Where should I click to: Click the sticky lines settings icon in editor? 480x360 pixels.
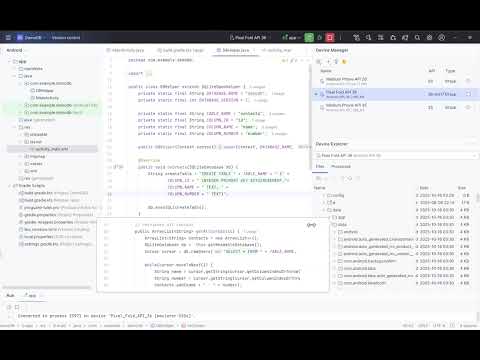pyautogui.click(x=311, y=225)
